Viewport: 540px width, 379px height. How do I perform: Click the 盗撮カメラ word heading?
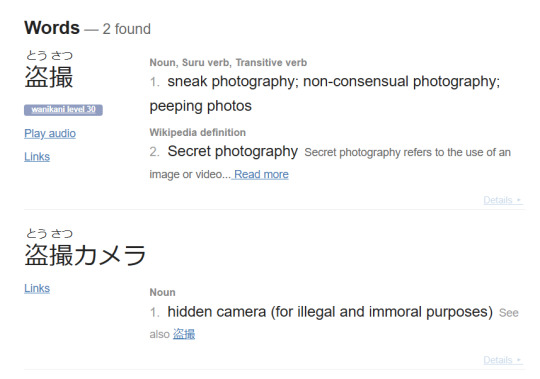[x=85, y=255]
